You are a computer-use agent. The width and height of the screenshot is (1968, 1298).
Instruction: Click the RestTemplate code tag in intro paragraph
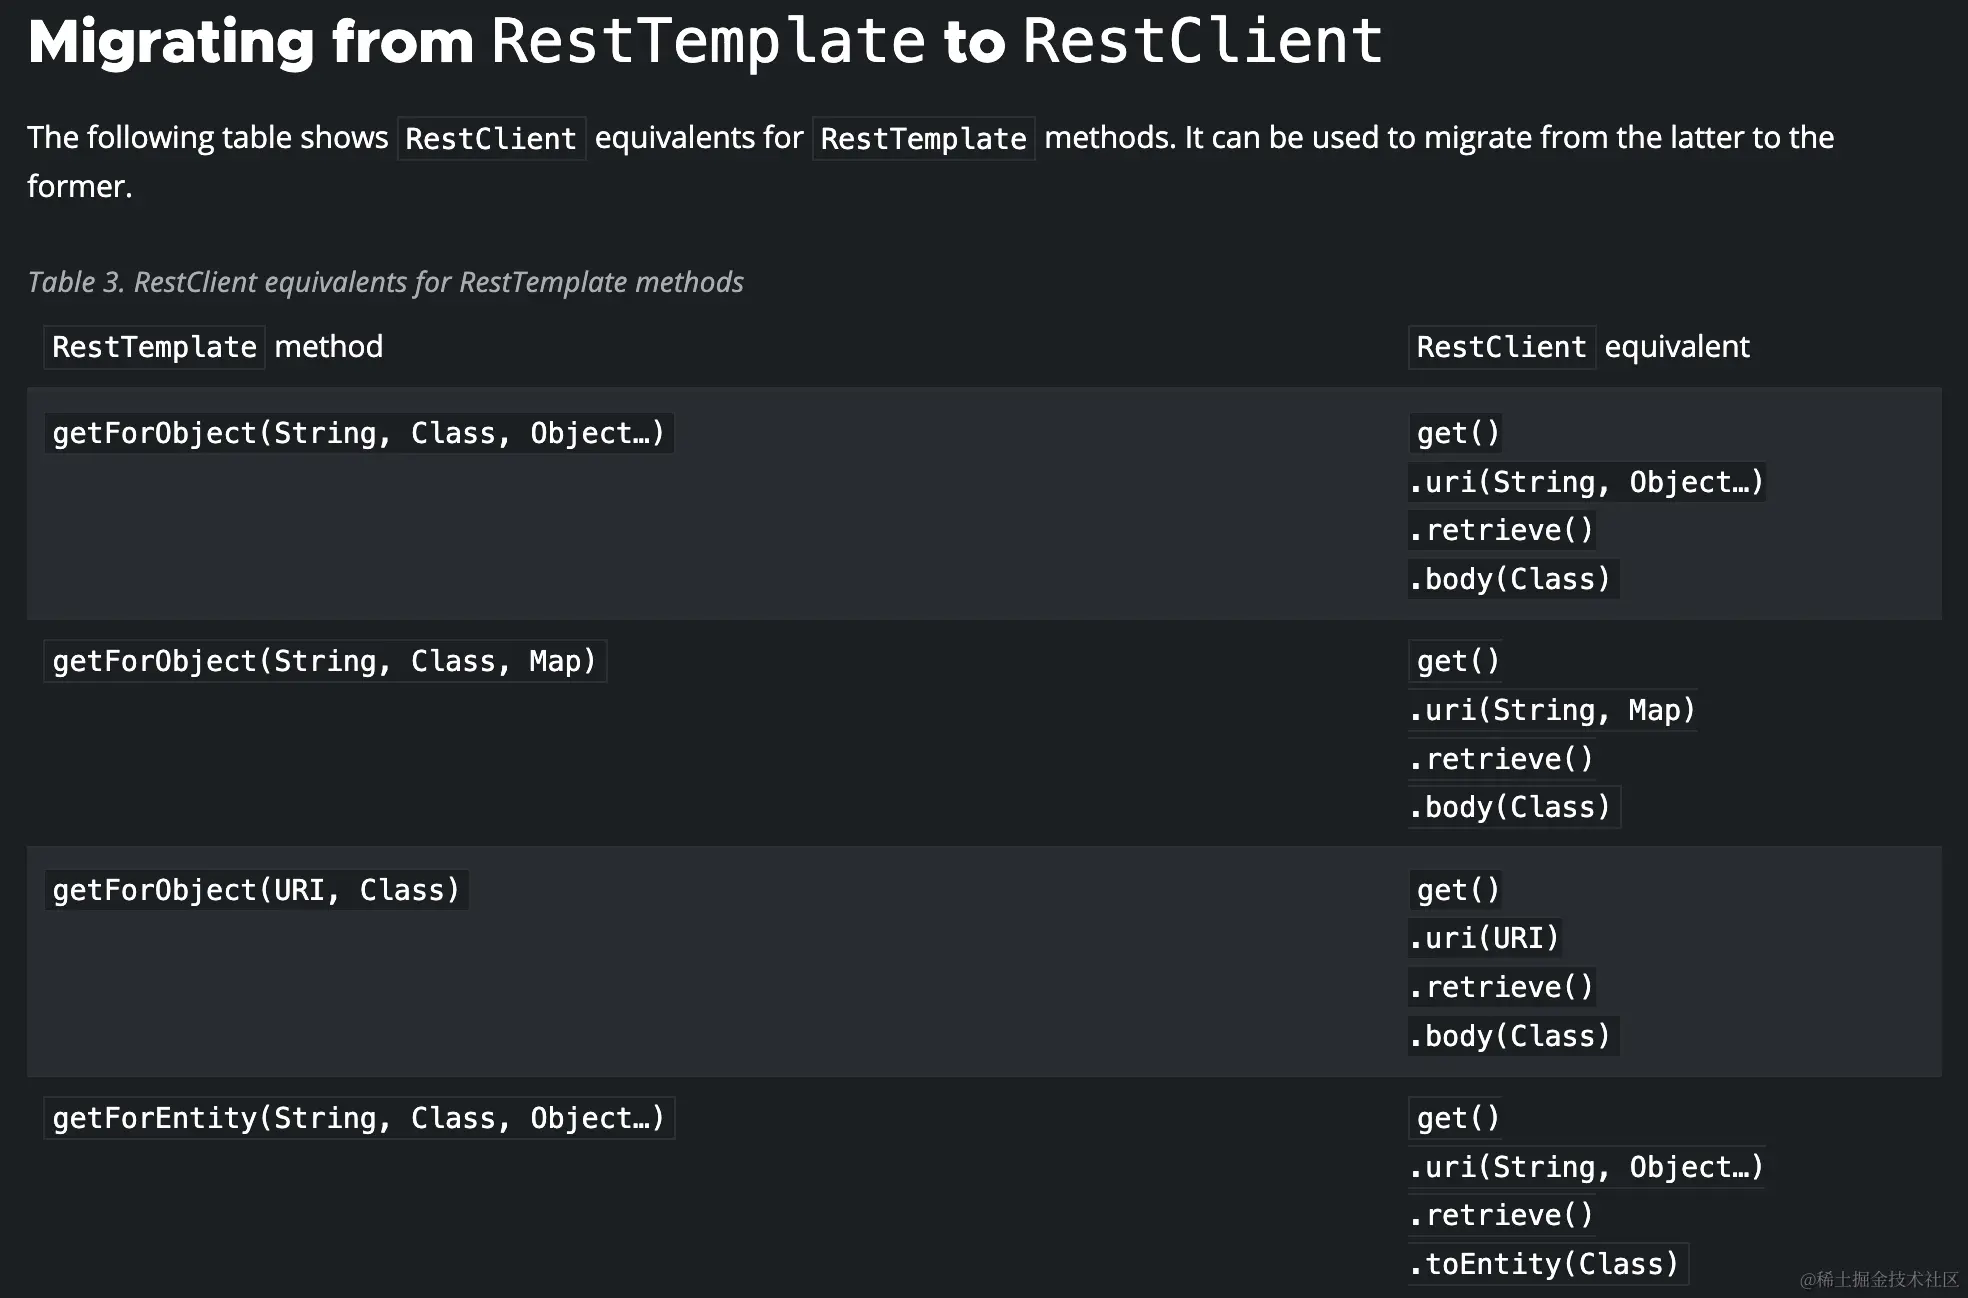922,138
